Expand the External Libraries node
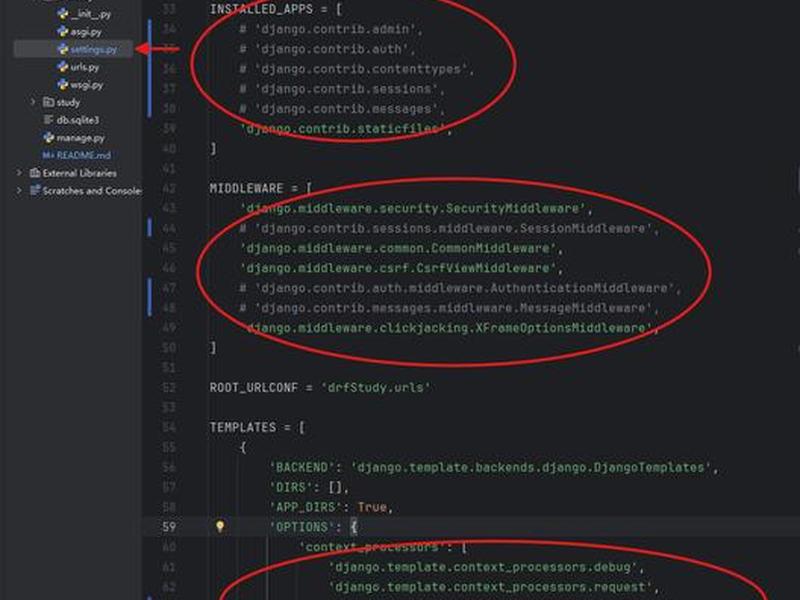The height and width of the screenshot is (600, 800). [x=19, y=173]
